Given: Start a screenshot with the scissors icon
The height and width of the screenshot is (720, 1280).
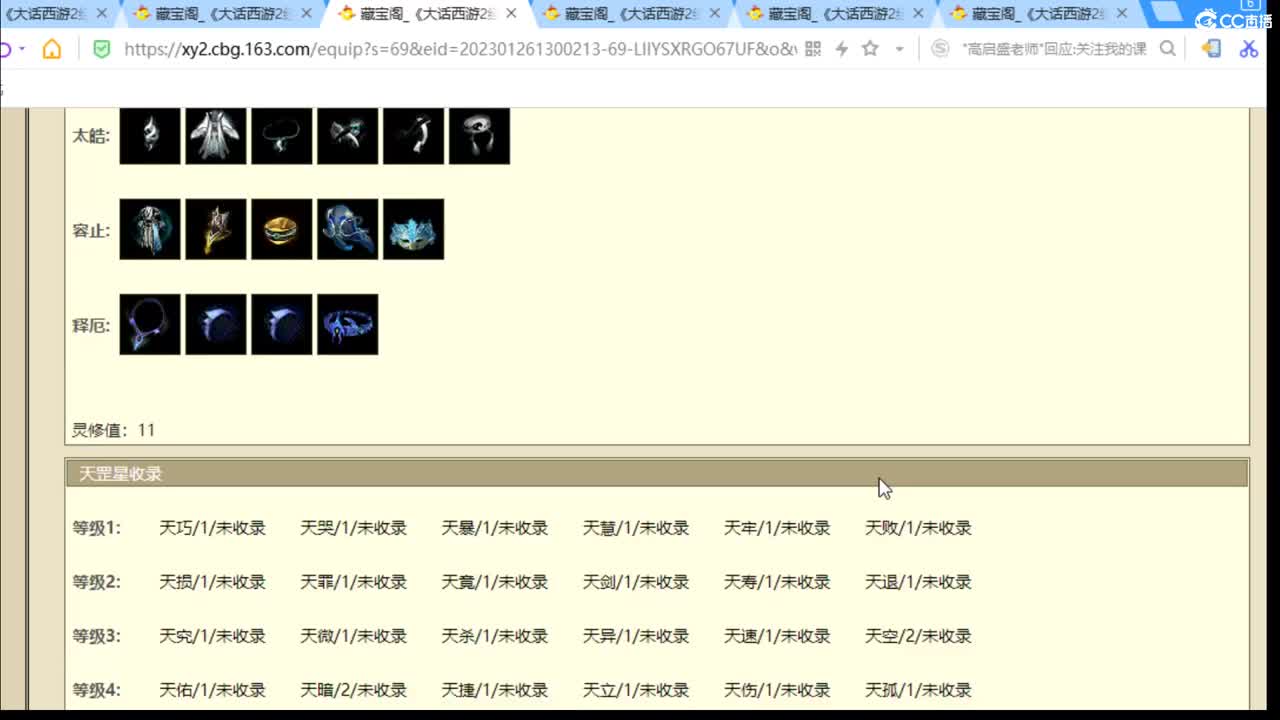Looking at the screenshot, I should [x=1249, y=49].
